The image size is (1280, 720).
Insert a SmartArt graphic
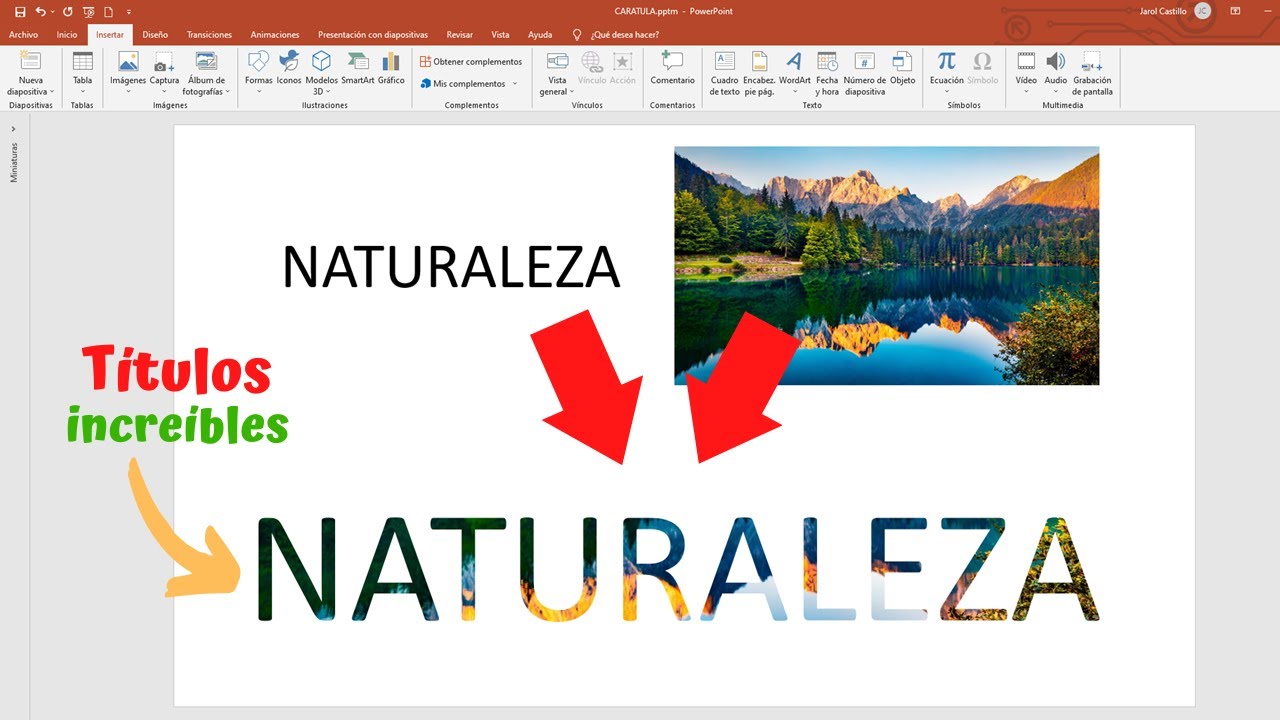point(358,68)
